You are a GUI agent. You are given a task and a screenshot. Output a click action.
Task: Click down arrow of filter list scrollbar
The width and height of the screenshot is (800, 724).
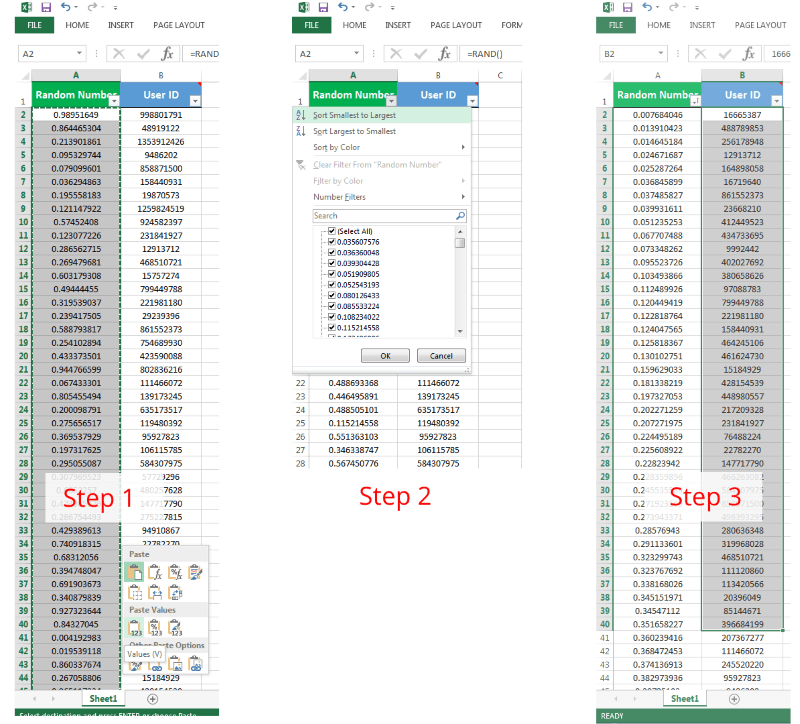click(460, 331)
